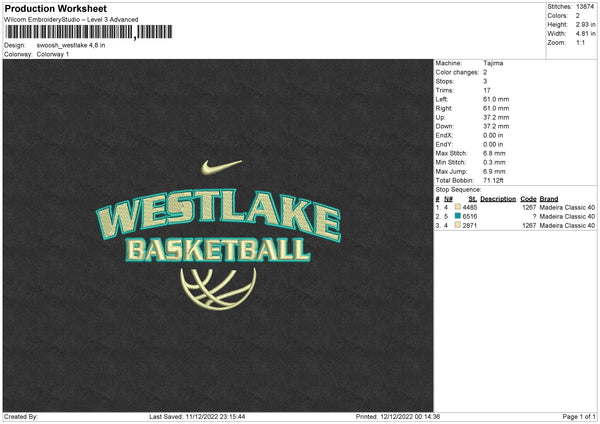This screenshot has height=424, width=600.
Task: Click the Wilcom EmbroideryStudio Level 3 Advanced text
Action: pyautogui.click(x=71, y=20)
